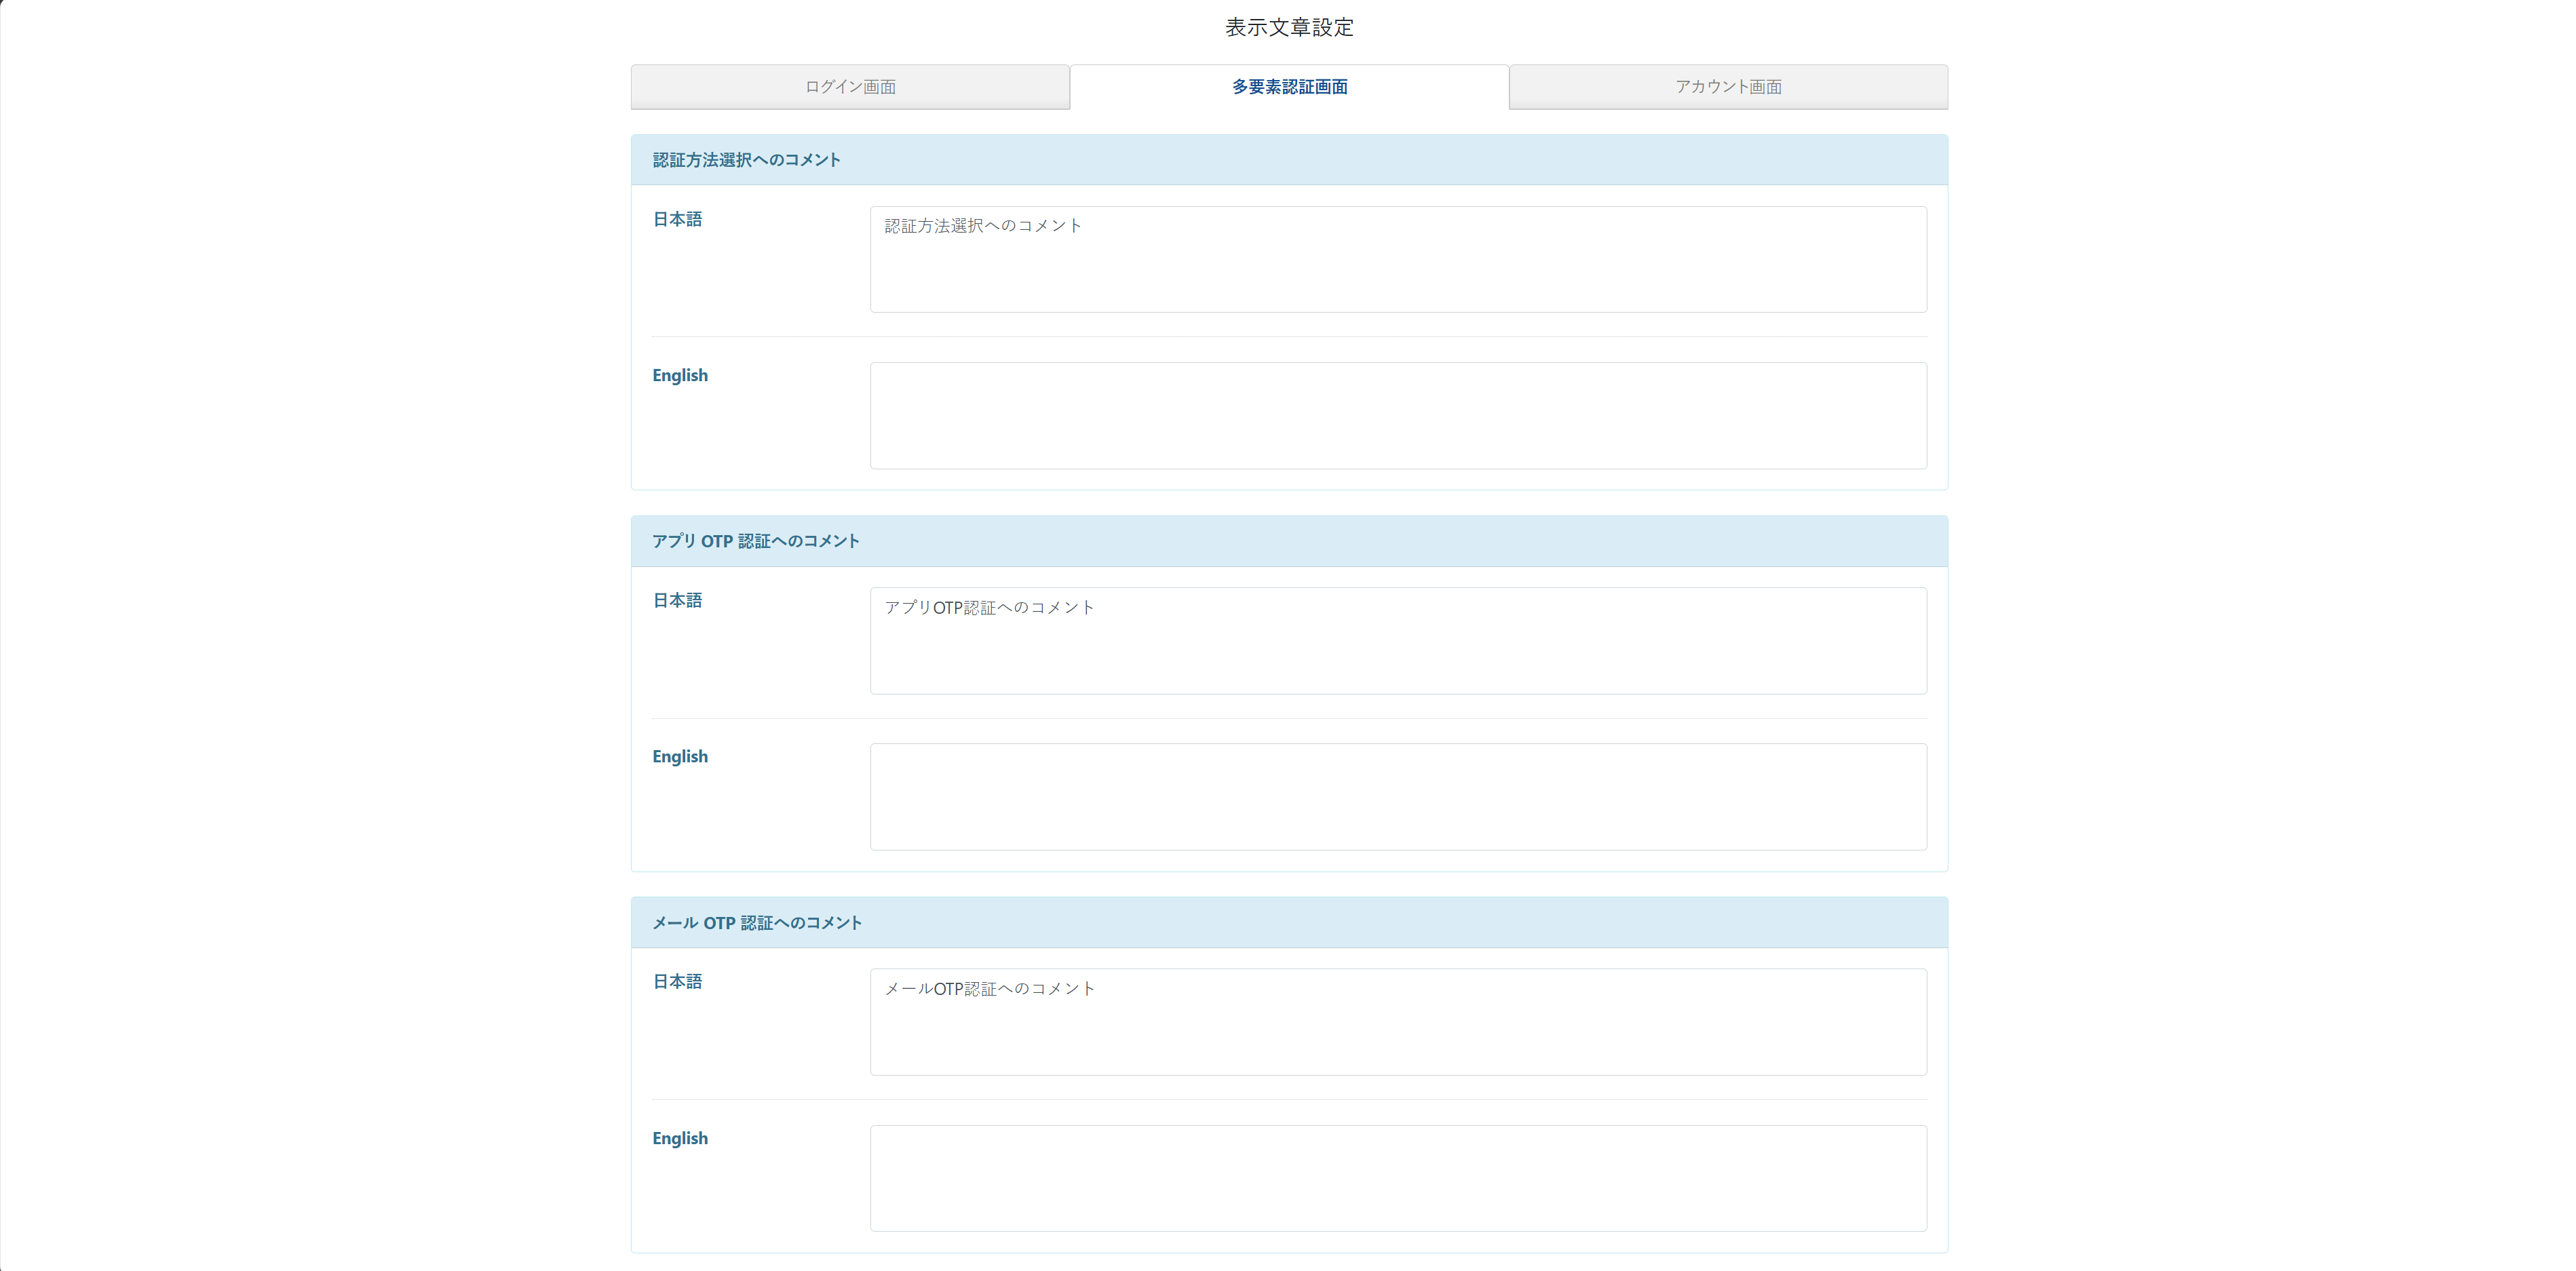Focus 日本語 textarea for メール OTP 認証
This screenshot has width=2576, height=1271.
1398,1022
